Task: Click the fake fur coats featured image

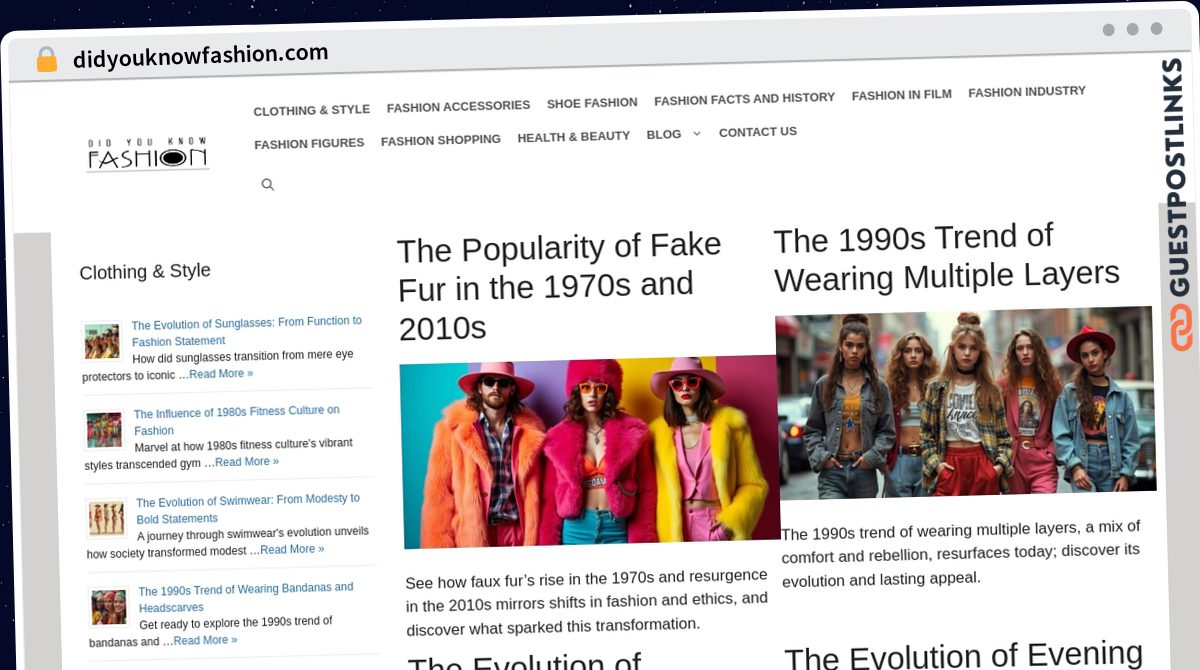Action: click(x=590, y=452)
